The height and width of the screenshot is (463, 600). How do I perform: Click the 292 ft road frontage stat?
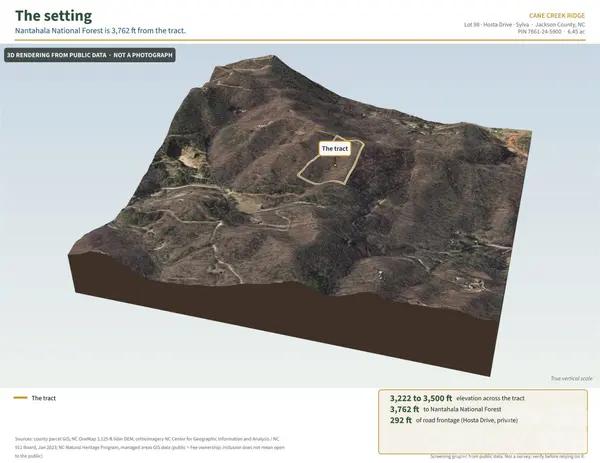coord(454,420)
